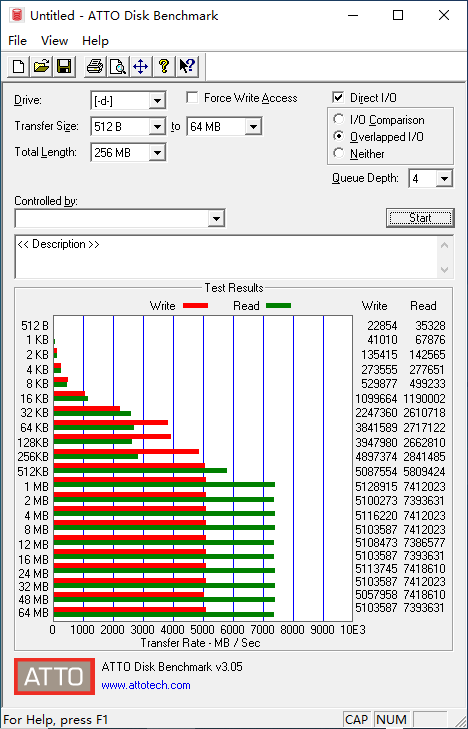Viewport: 468px width, 729px height.
Task: Enable the Force Write Access checkbox
Action: (x=192, y=98)
